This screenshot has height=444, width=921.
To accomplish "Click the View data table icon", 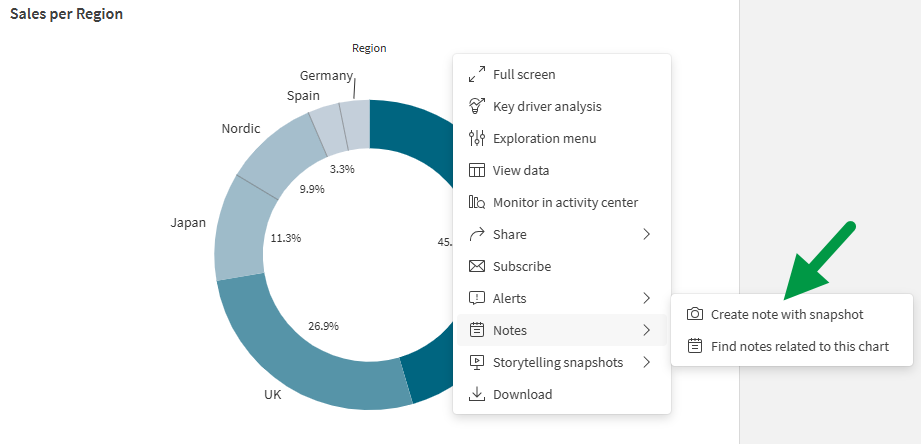I will [477, 170].
